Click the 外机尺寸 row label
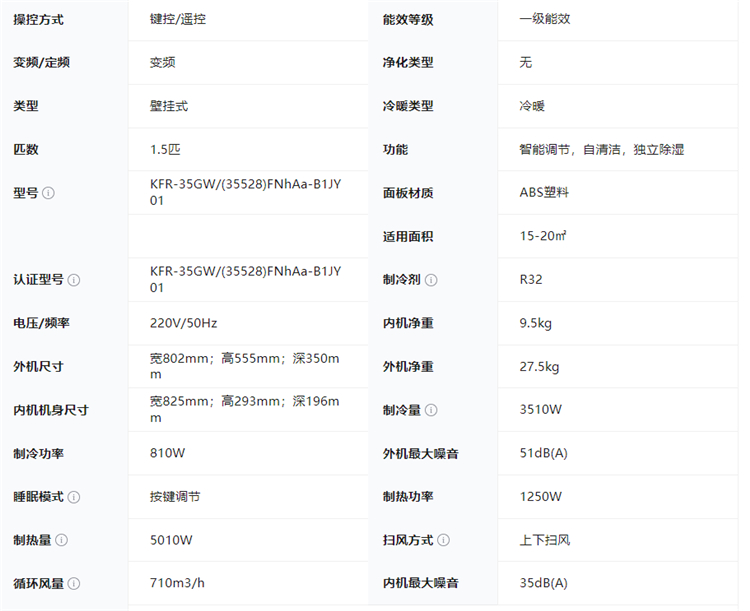Screen dimensions: 750x611 pos(38,367)
